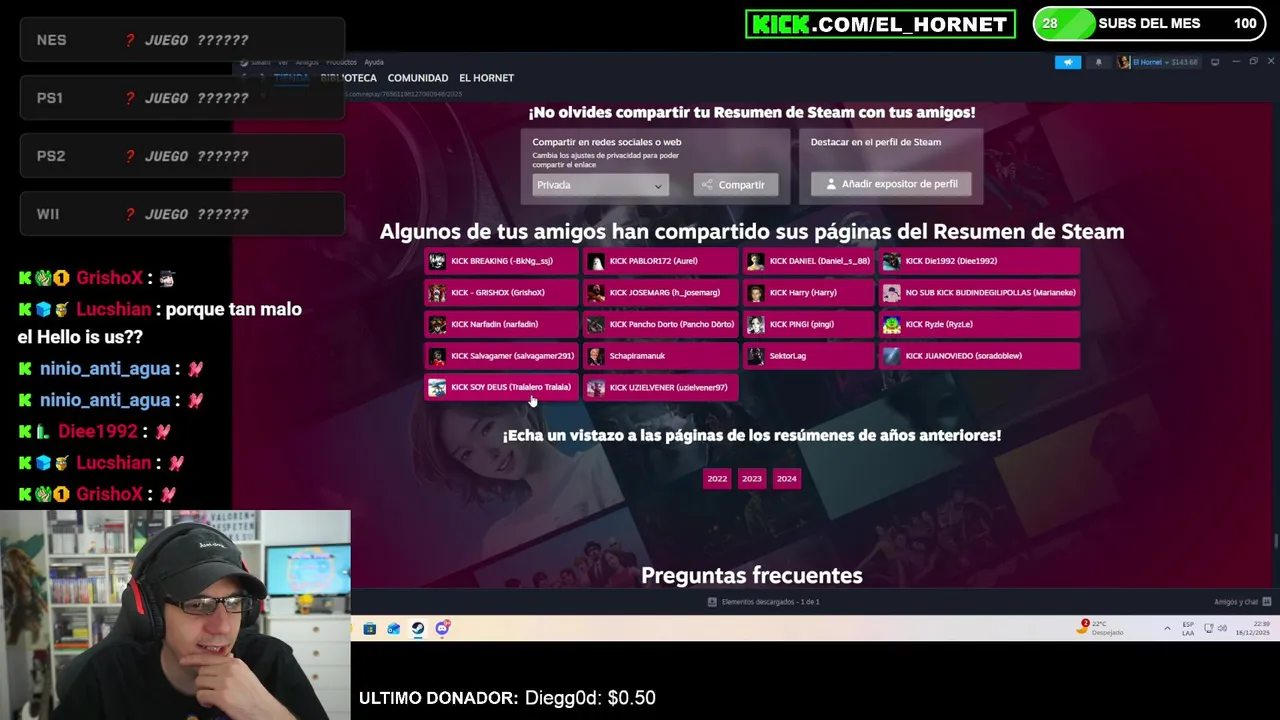Open KICK Pancho Dorto replay page
1280x720 pixels.
point(660,324)
